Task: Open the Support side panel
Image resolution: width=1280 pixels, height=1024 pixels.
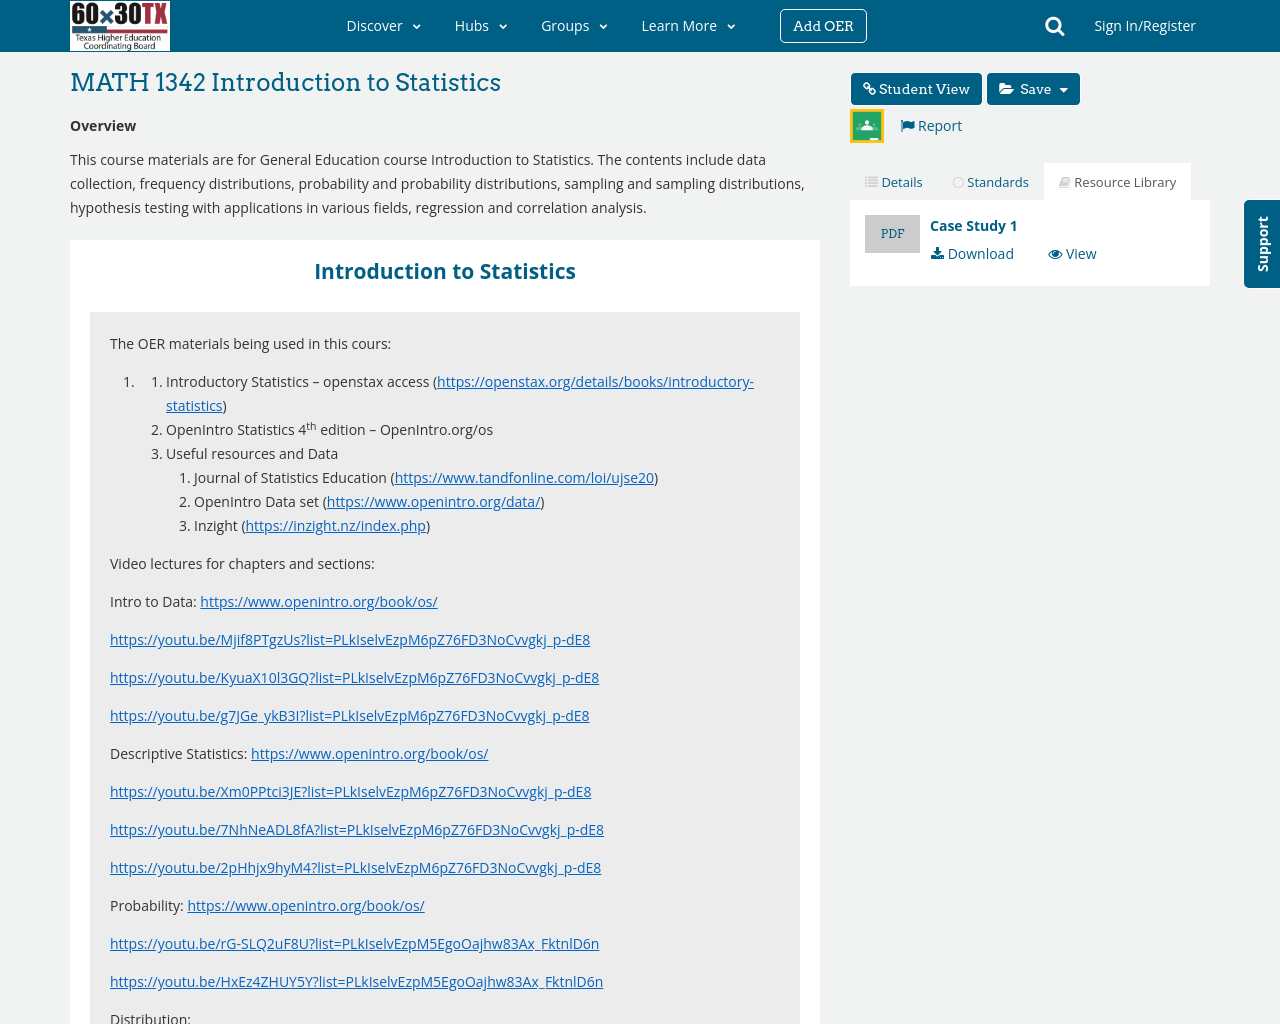Action: coord(1262,244)
